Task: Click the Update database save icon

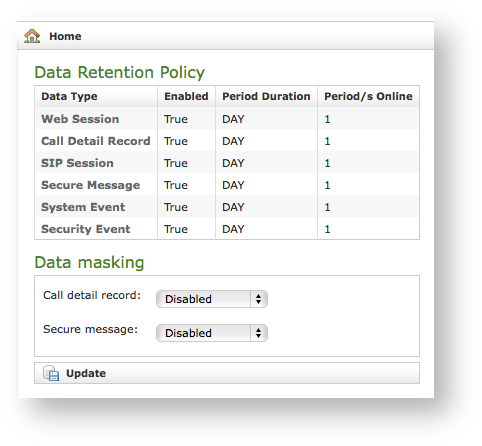Action: pos(51,373)
